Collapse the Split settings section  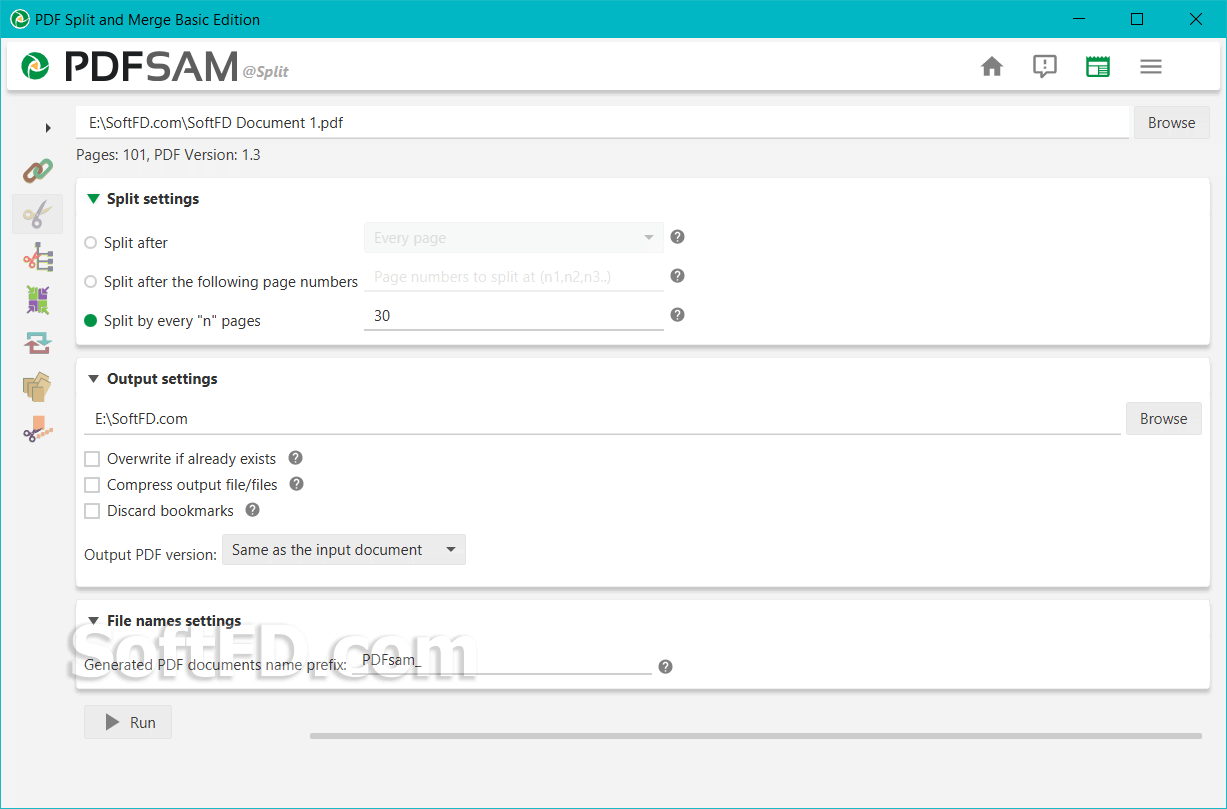pyautogui.click(x=94, y=199)
